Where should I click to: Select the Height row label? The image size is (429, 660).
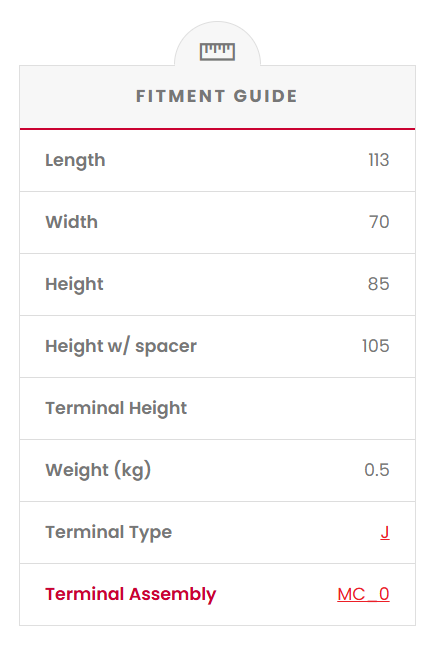[74, 284]
